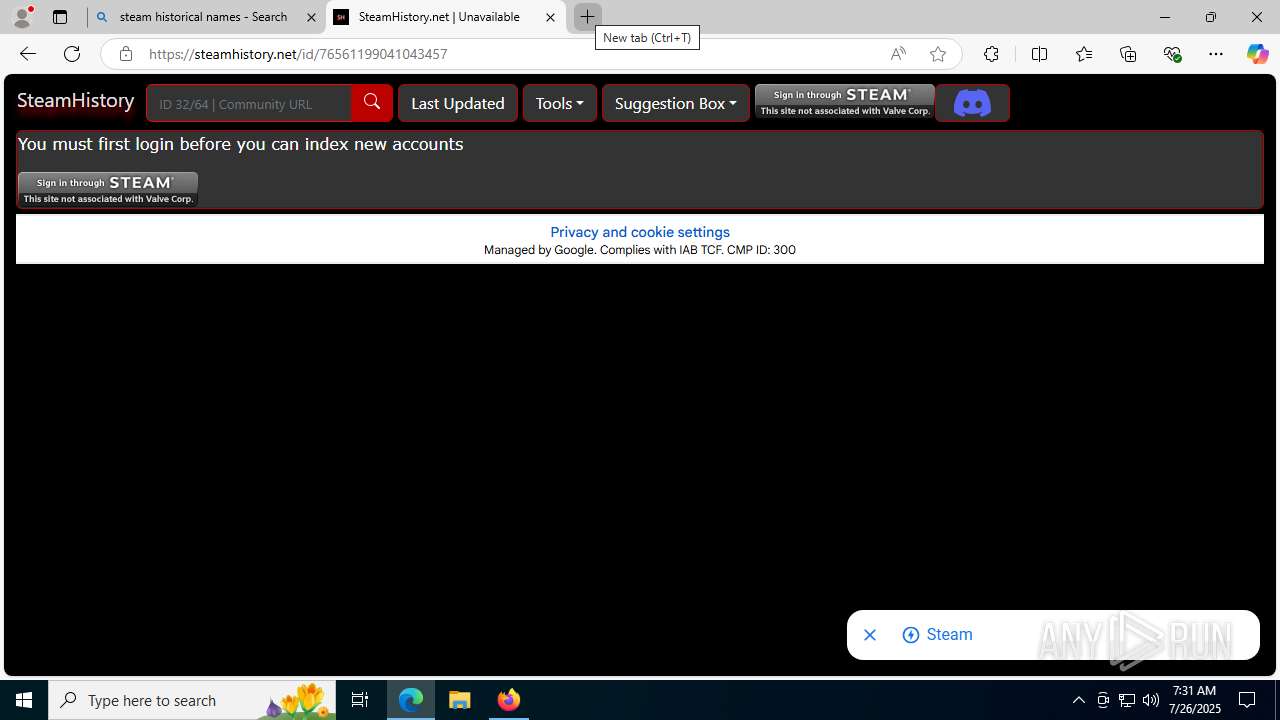Close the SteamHistory.net tab

[550, 17]
